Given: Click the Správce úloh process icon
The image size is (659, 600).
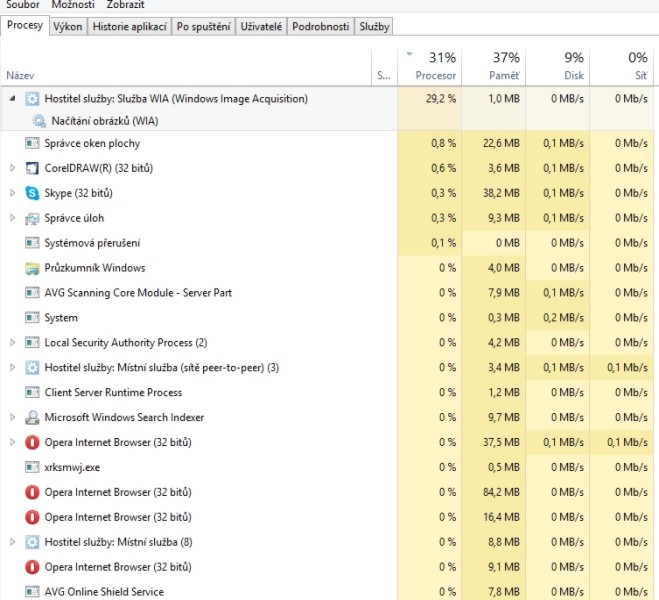Looking at the screenshot, I should point(32,218).
